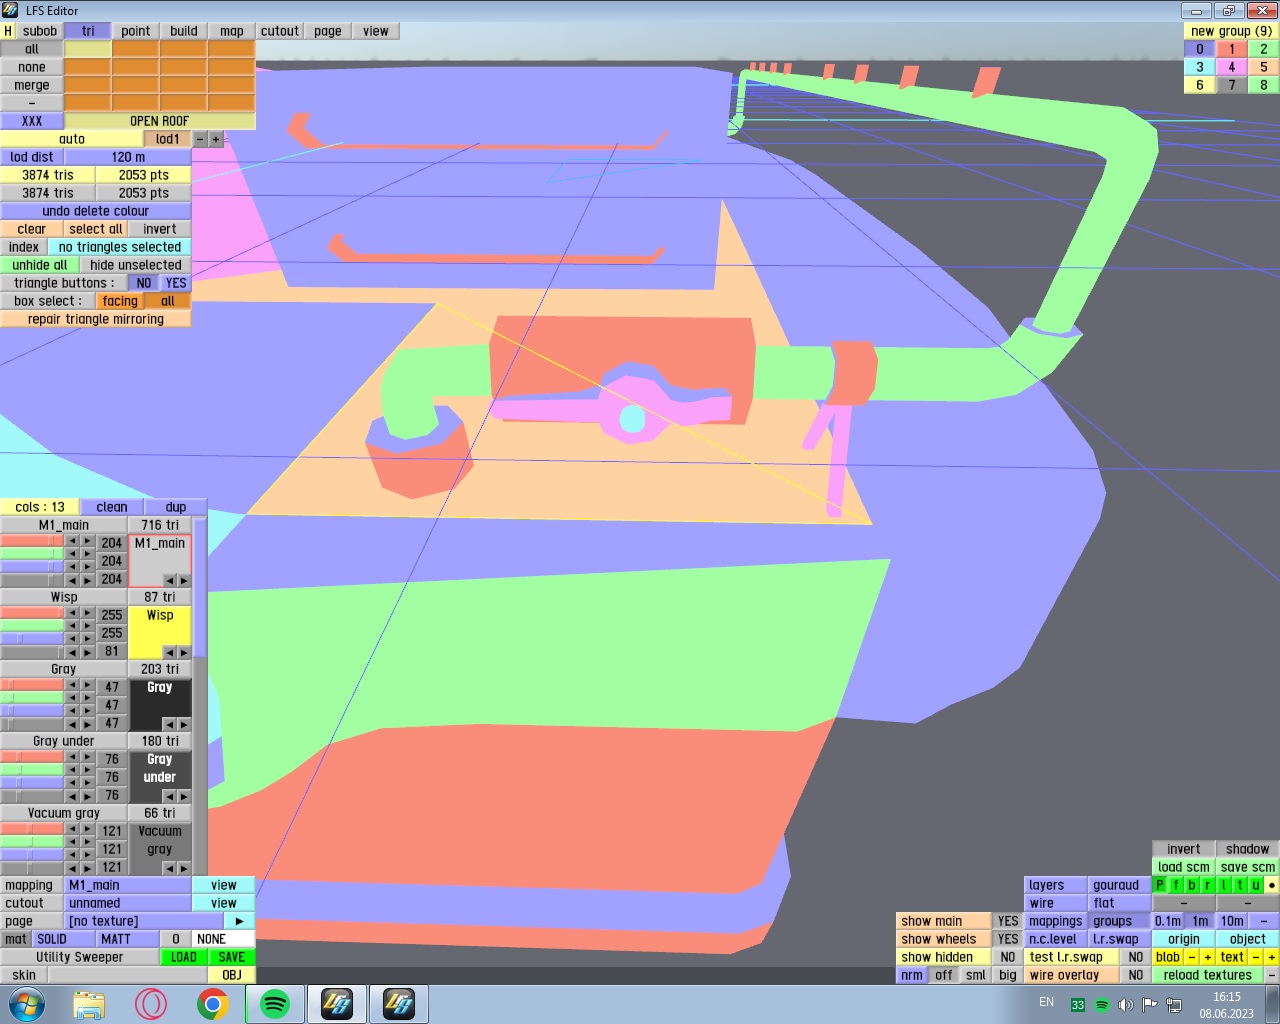The height and width of the screenshot is (1024, 1280).
Task: Switch to the map mode tab
Action: click(x=232, y=31)
